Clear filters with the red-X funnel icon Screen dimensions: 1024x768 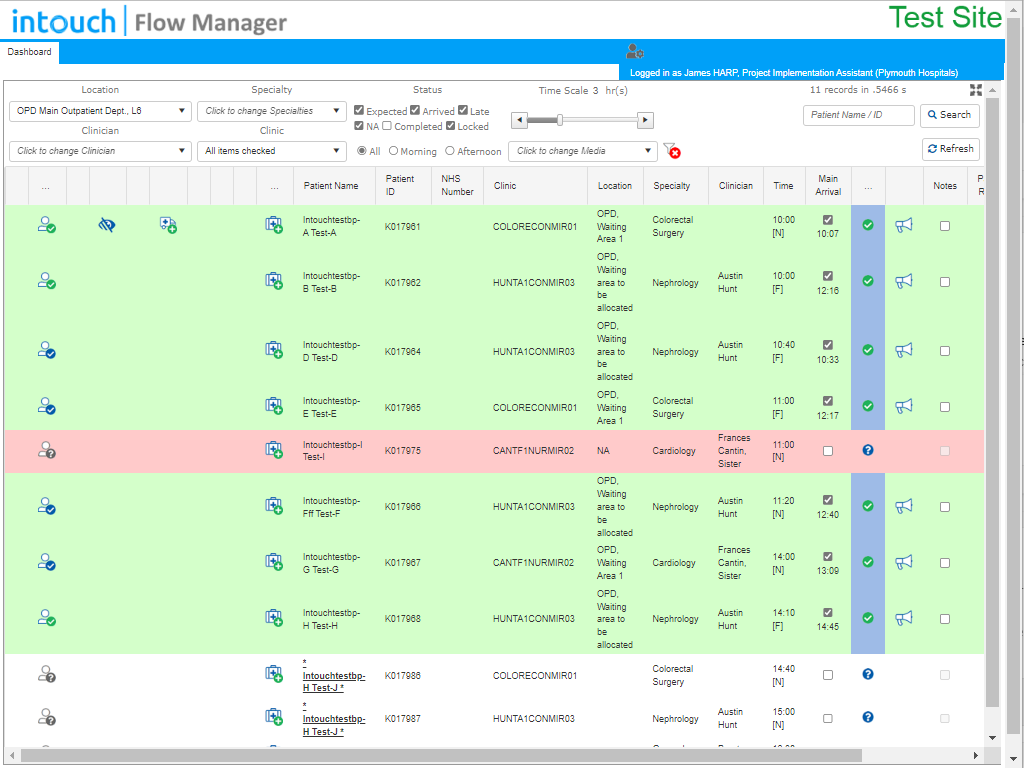pos(671,151)
